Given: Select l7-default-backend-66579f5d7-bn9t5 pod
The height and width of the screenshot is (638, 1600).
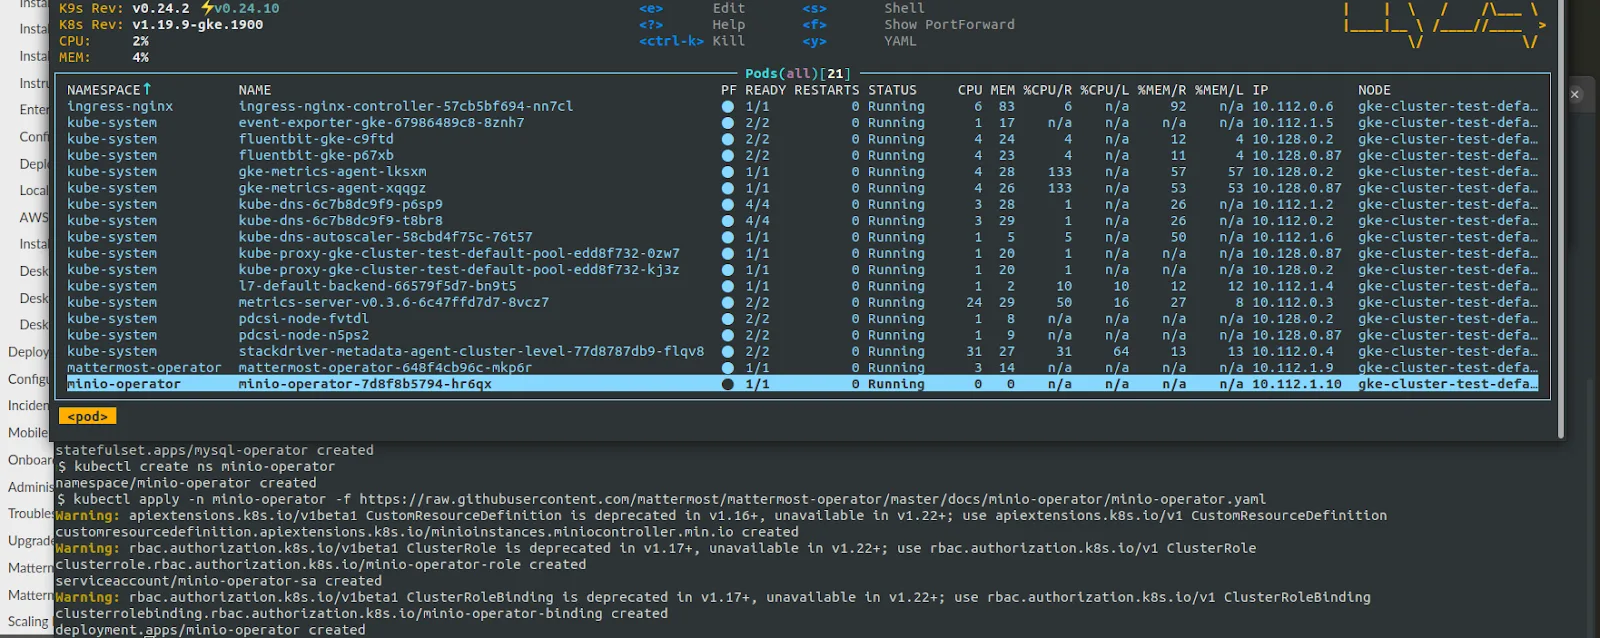Looking at the screenshot, I should pyautogui.click(x=802, y=286).
